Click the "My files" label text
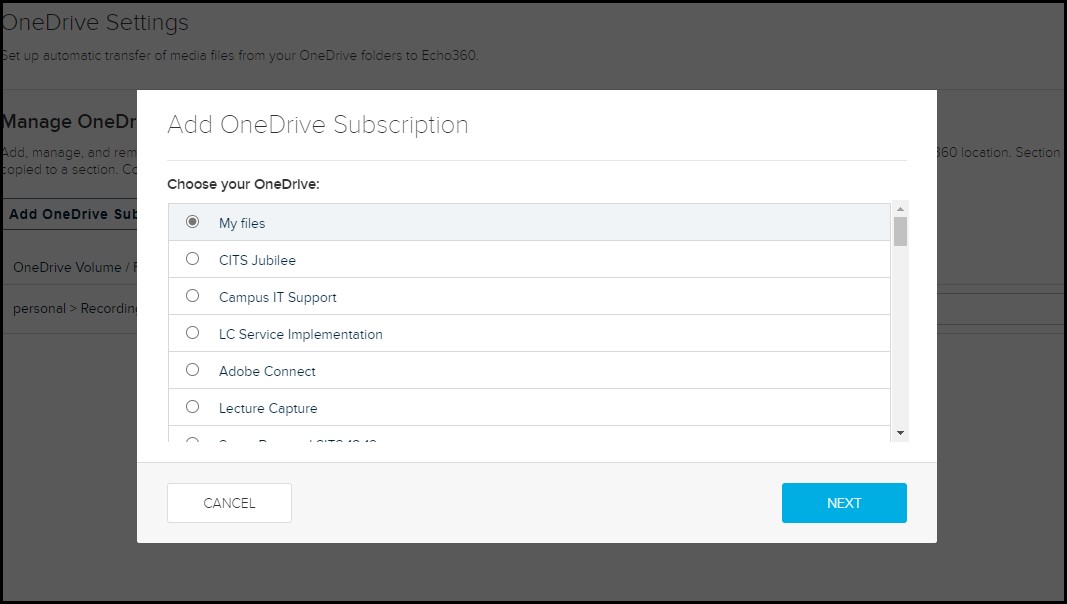Image resolution: width=1067 pixels, height=604 pixels. (242, 223)
